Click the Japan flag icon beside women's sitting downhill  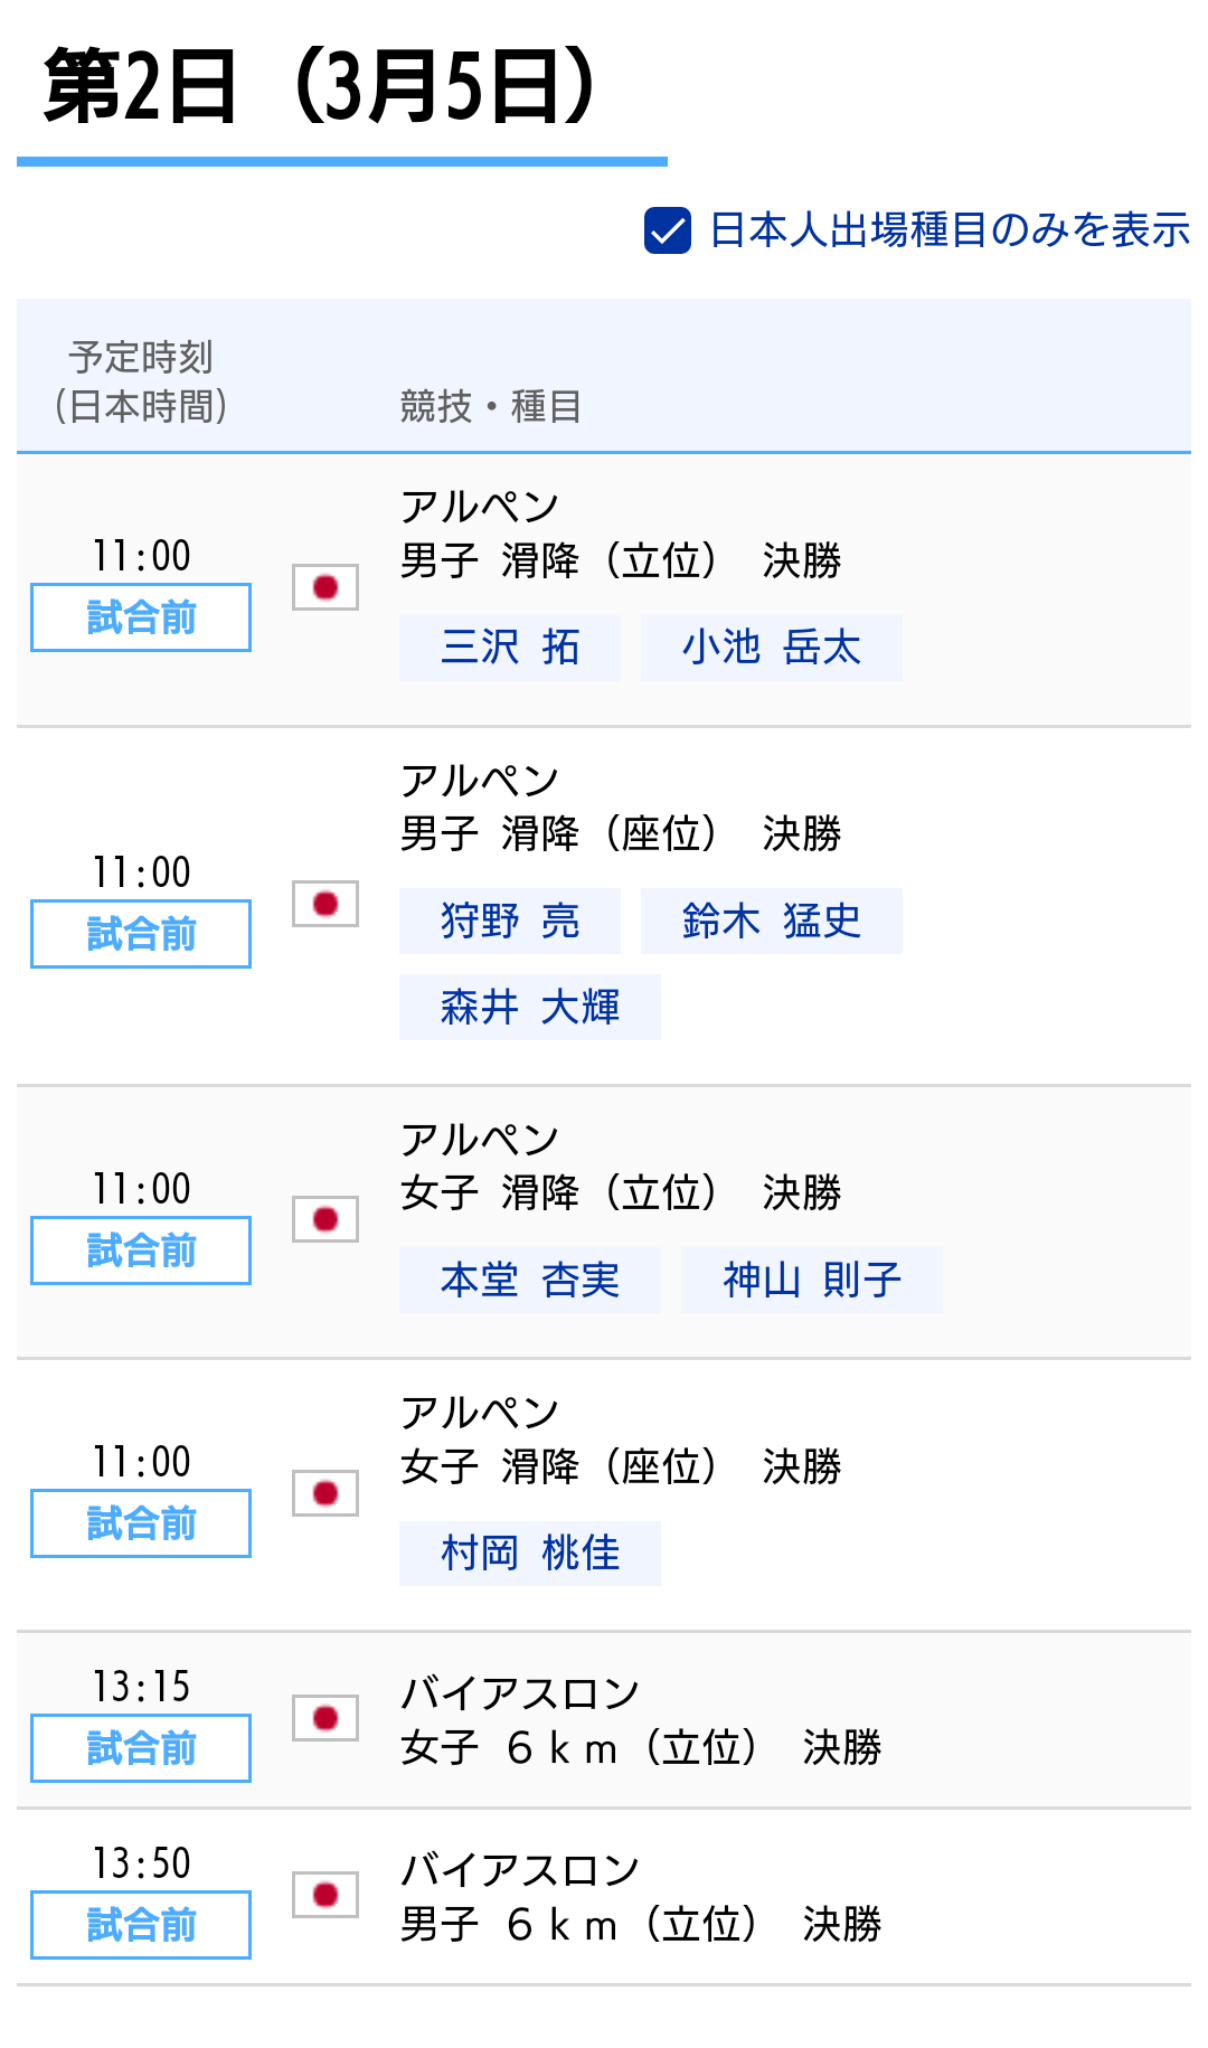point(326,1492)
